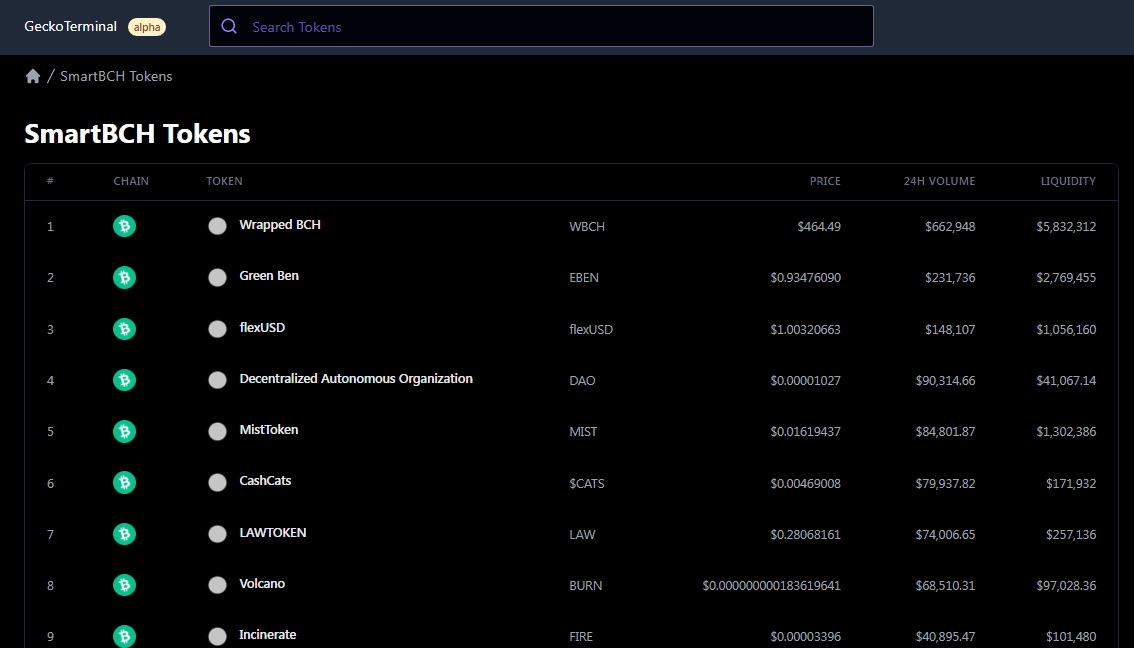Click the CashCats token logo placeholder
The height and width of the screenshot is (648, 1134).
click(x=218, y=482)
